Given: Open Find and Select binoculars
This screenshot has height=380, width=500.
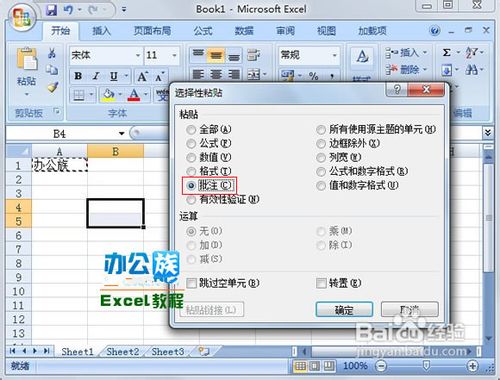Looking at the screenshot, I should (x=471, y=70).
